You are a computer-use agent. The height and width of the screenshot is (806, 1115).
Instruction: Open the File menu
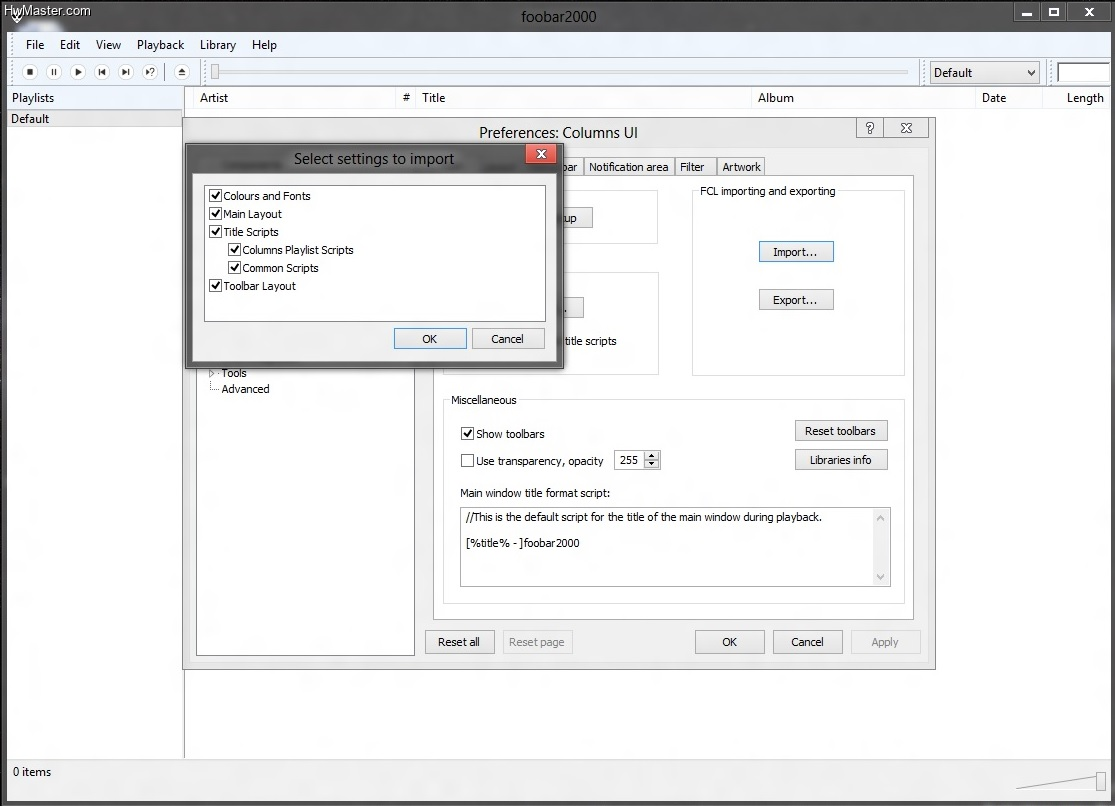35,45
